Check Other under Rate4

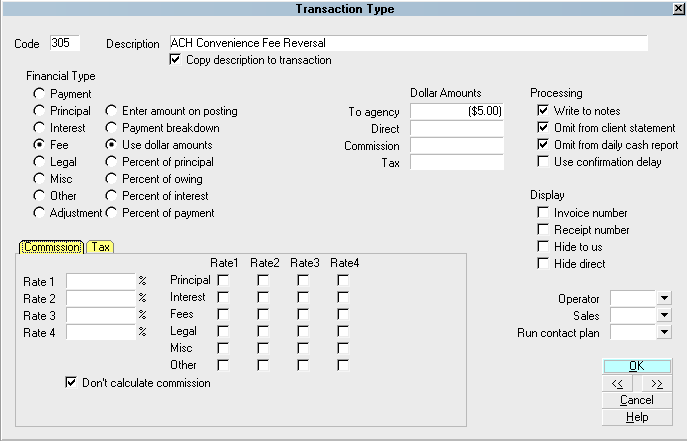coord(343,365)
